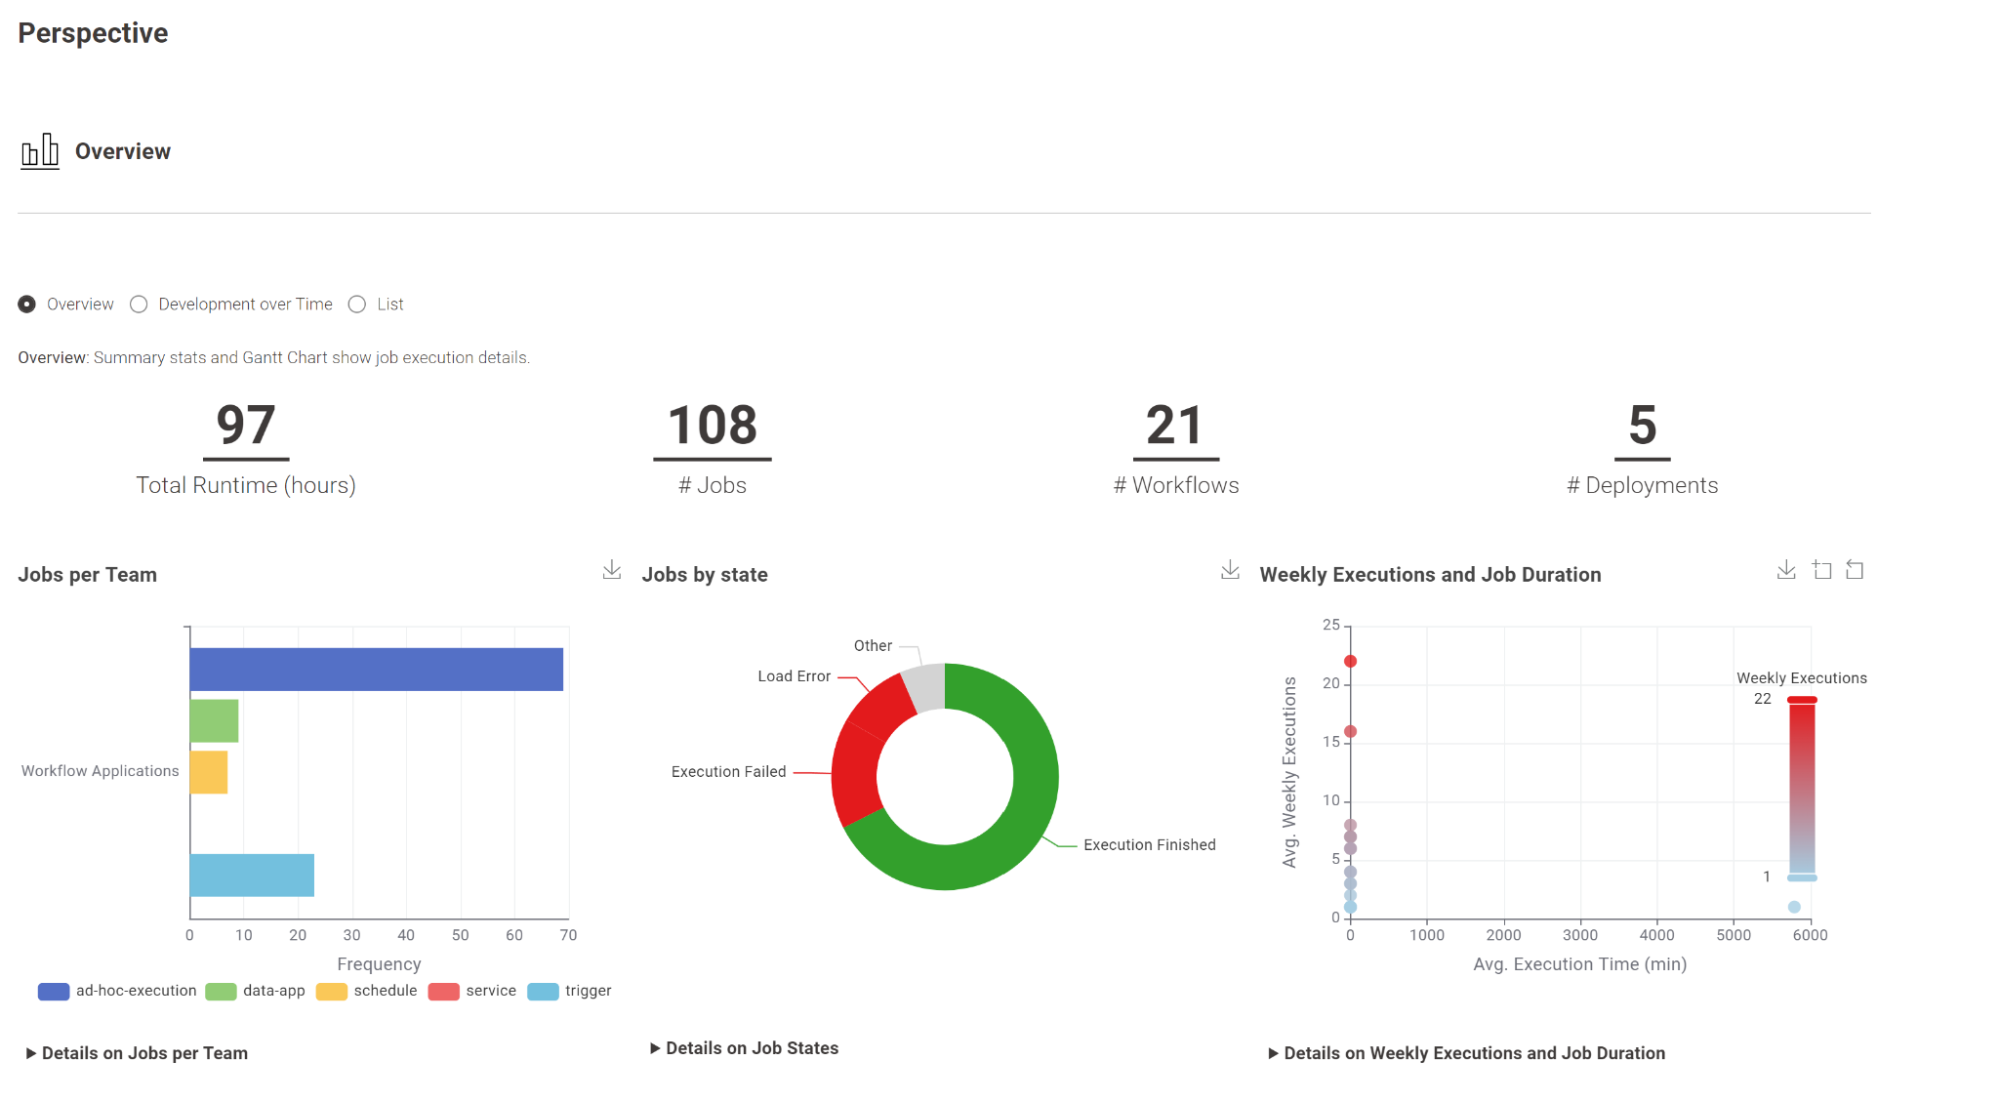Select the List radio button

(357, 303)
